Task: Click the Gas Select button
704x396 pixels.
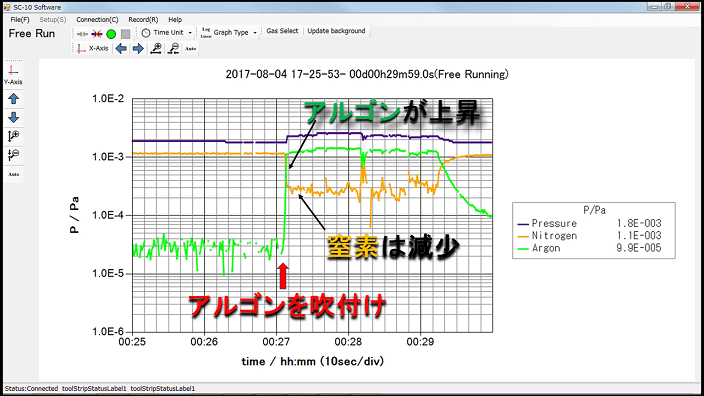Action: point(282,31)
